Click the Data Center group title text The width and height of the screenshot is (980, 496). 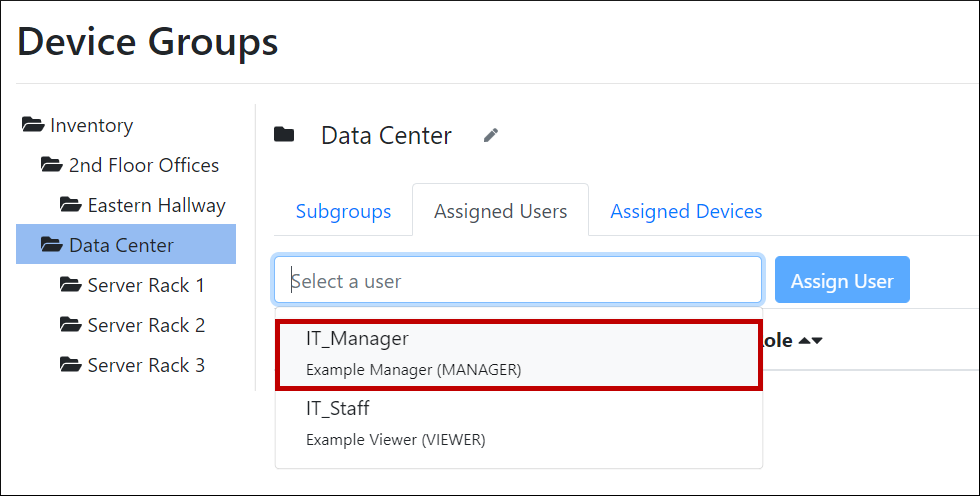(386, 135)
